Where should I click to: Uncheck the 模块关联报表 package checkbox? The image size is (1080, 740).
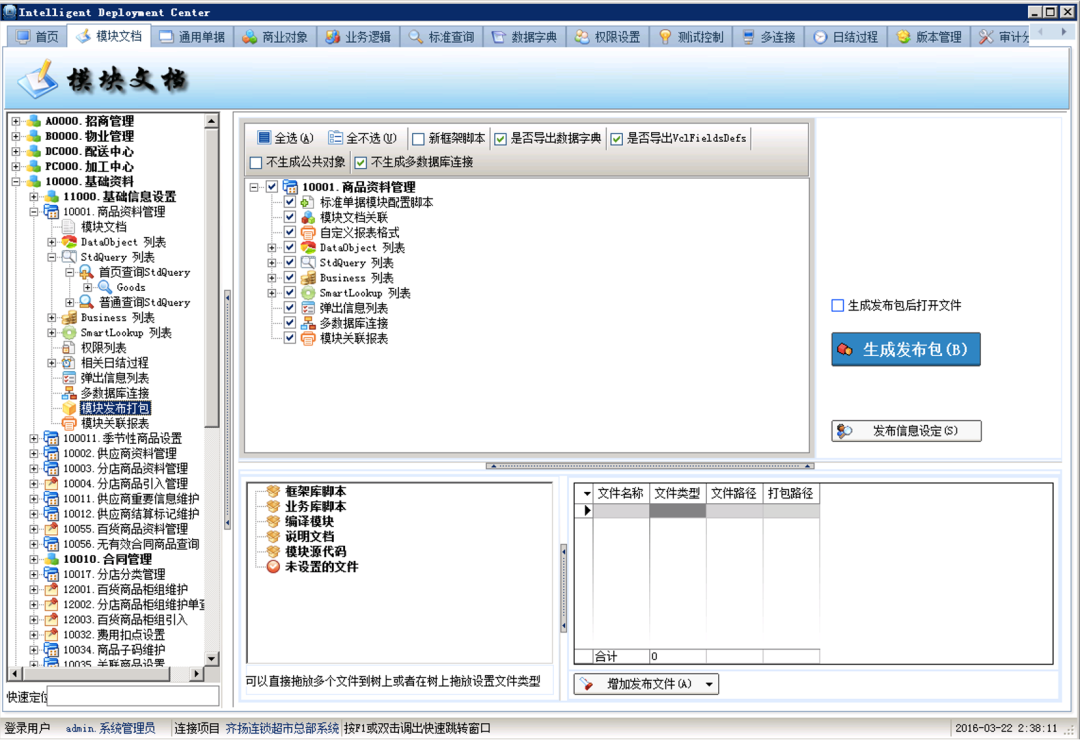(x=290, y=338)
